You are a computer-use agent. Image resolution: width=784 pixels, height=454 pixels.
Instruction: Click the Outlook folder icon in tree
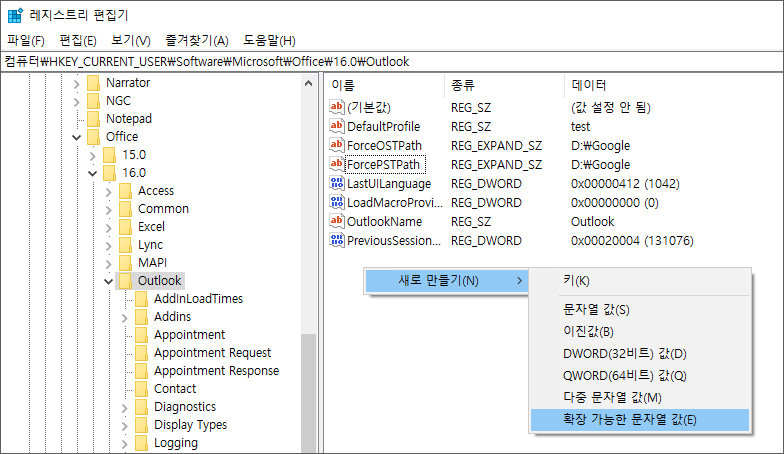pos(126,281)
